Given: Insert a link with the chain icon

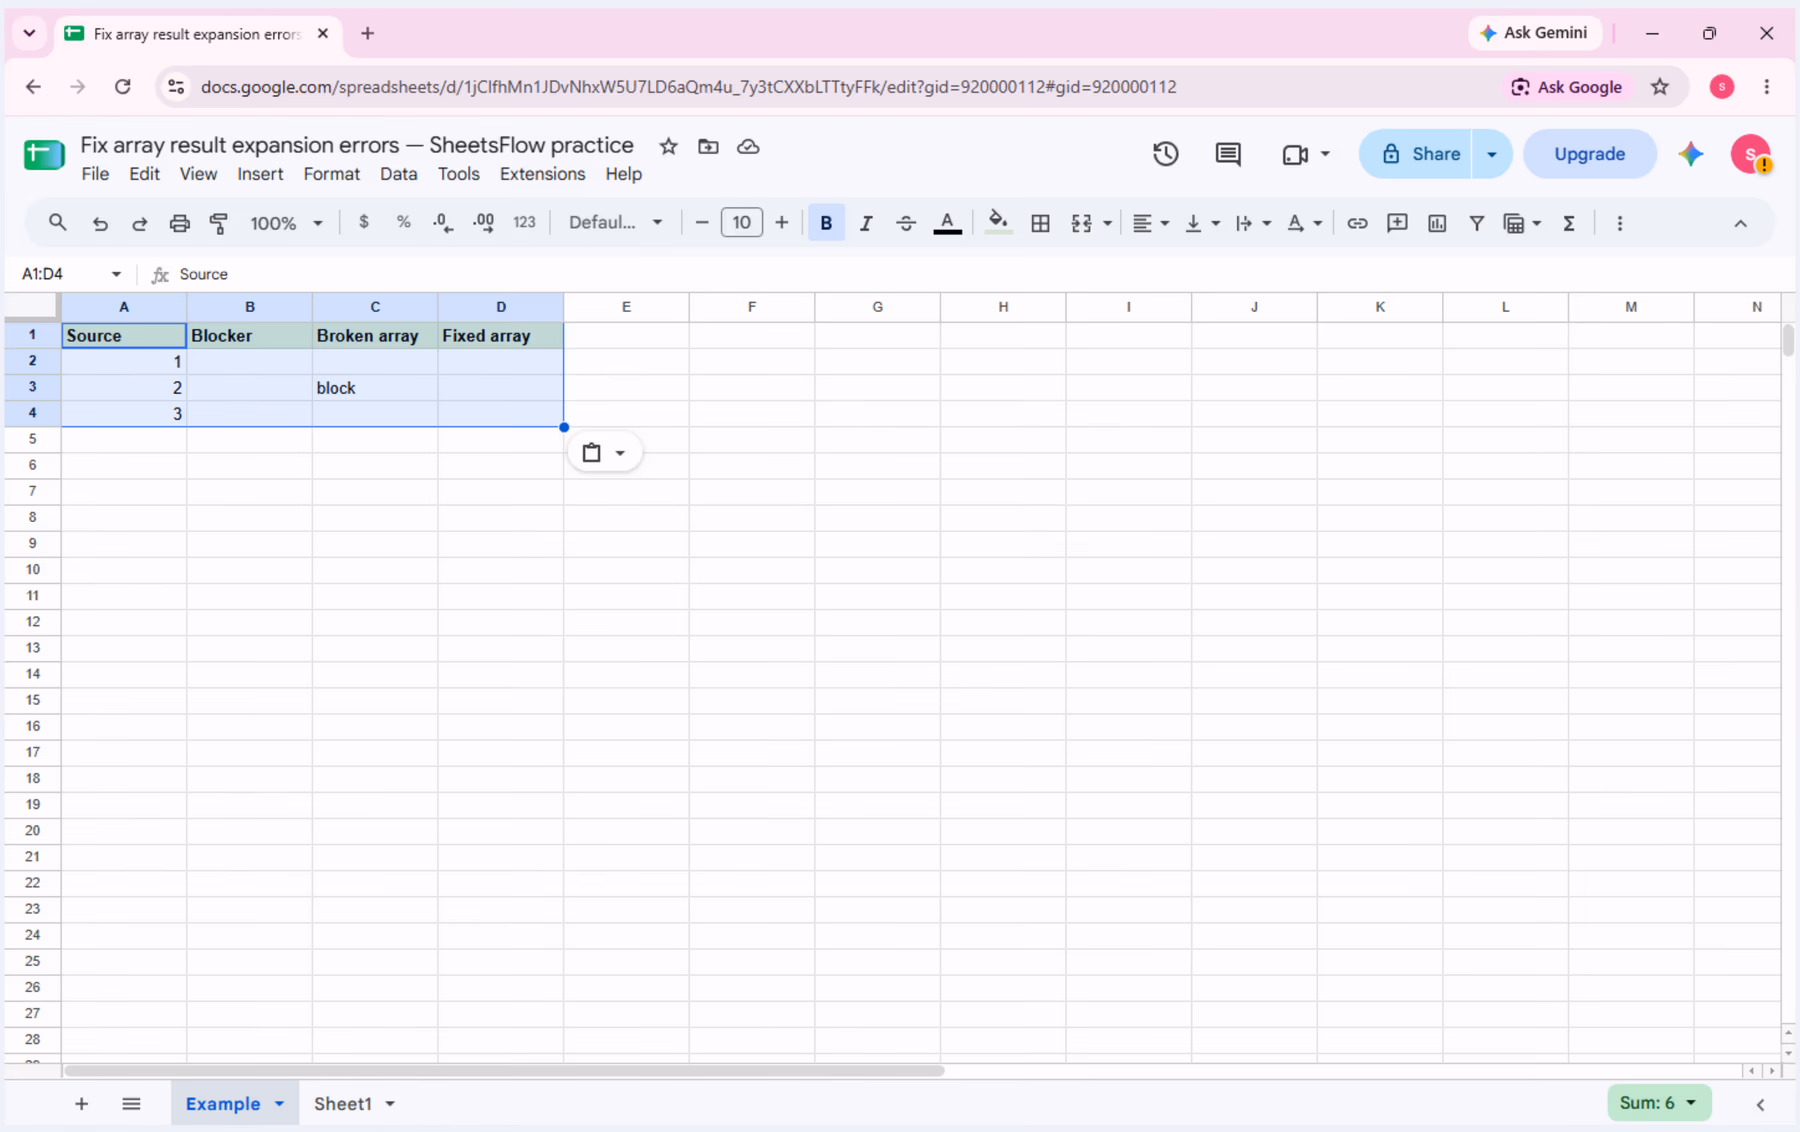Looking at the screenshot, I should tap(1357, 223).
